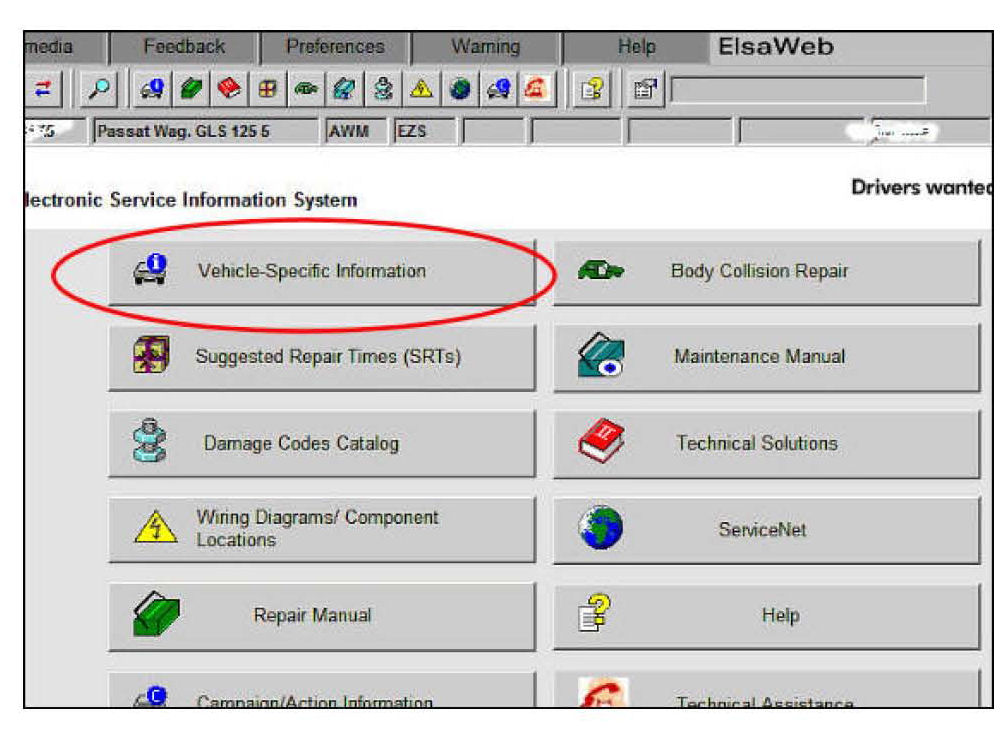Viewport: 1007px width, 730px height.
Task: Click the globe ServiceNet icon in toolbar
Action: point(459,90)
